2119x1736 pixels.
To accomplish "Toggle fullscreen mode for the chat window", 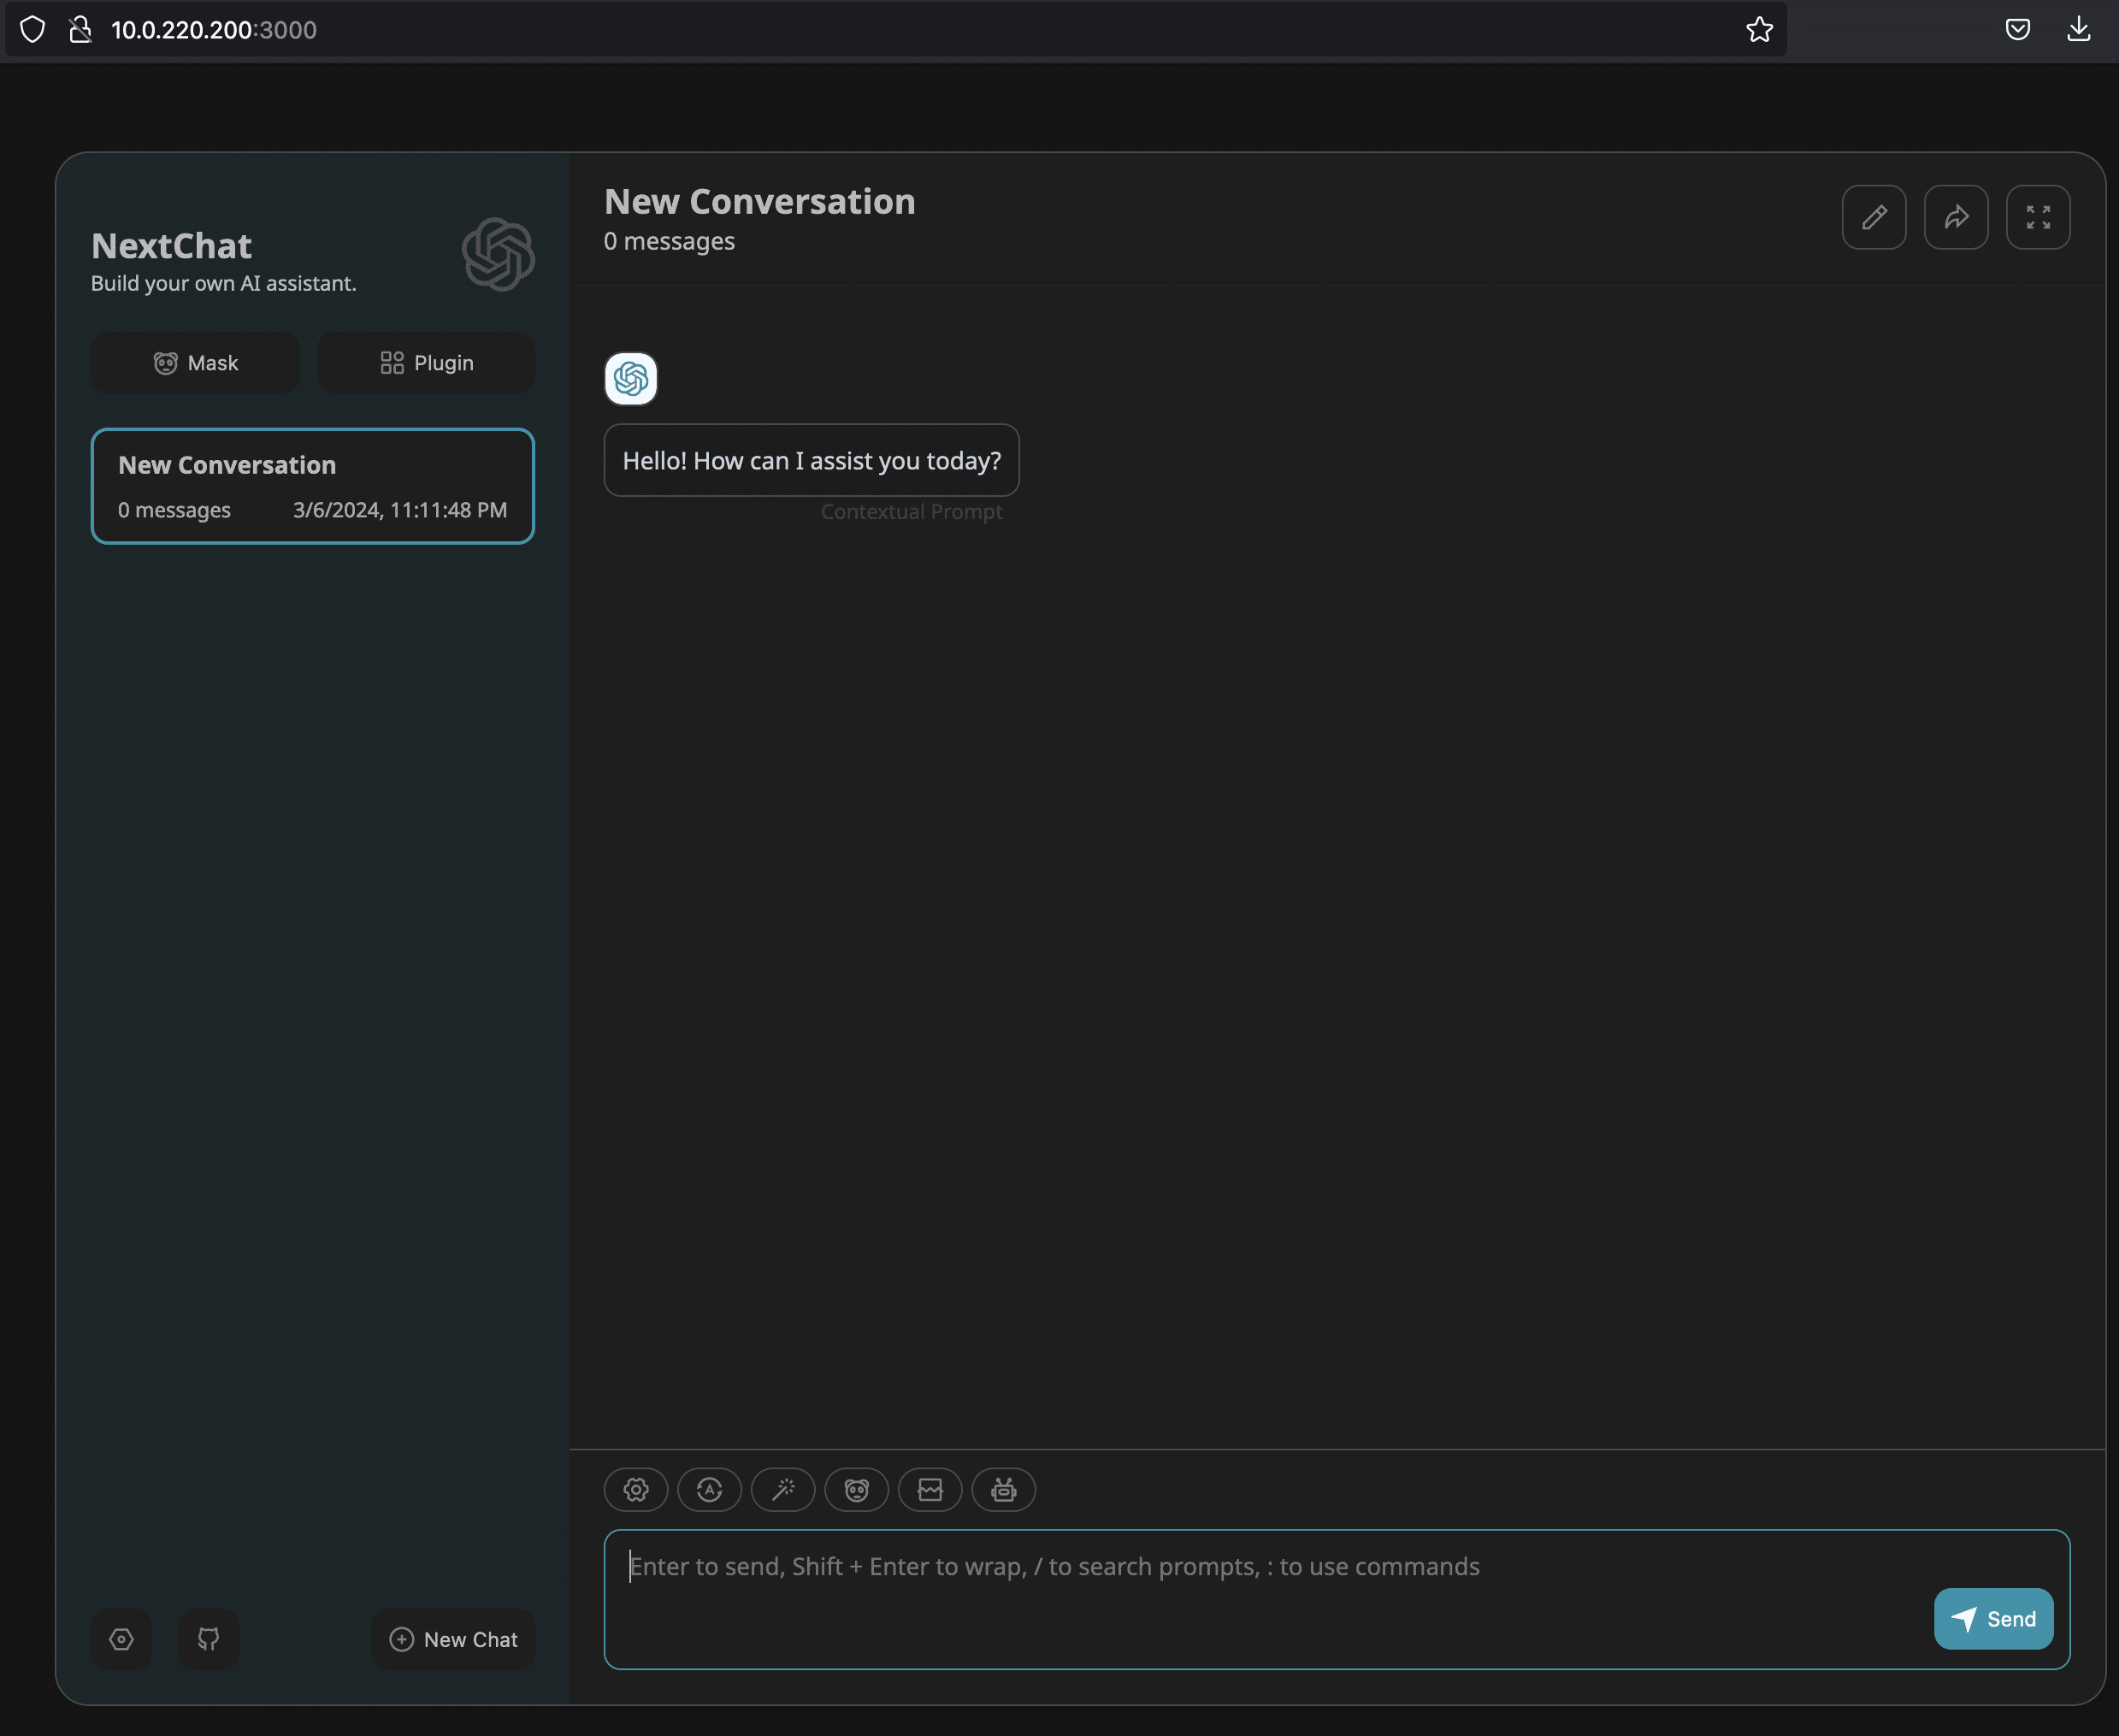I will pyautogui.click(x=2038, y=217).
